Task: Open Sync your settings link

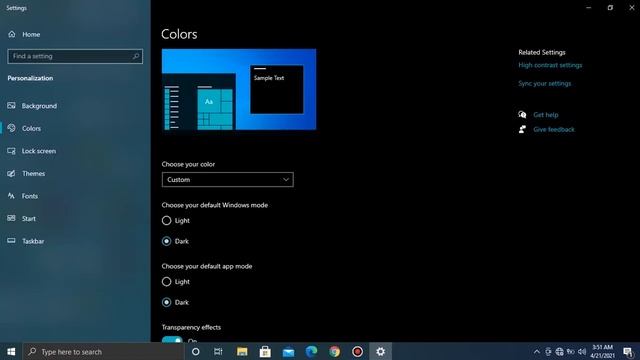Action: (x=544, y=84)
